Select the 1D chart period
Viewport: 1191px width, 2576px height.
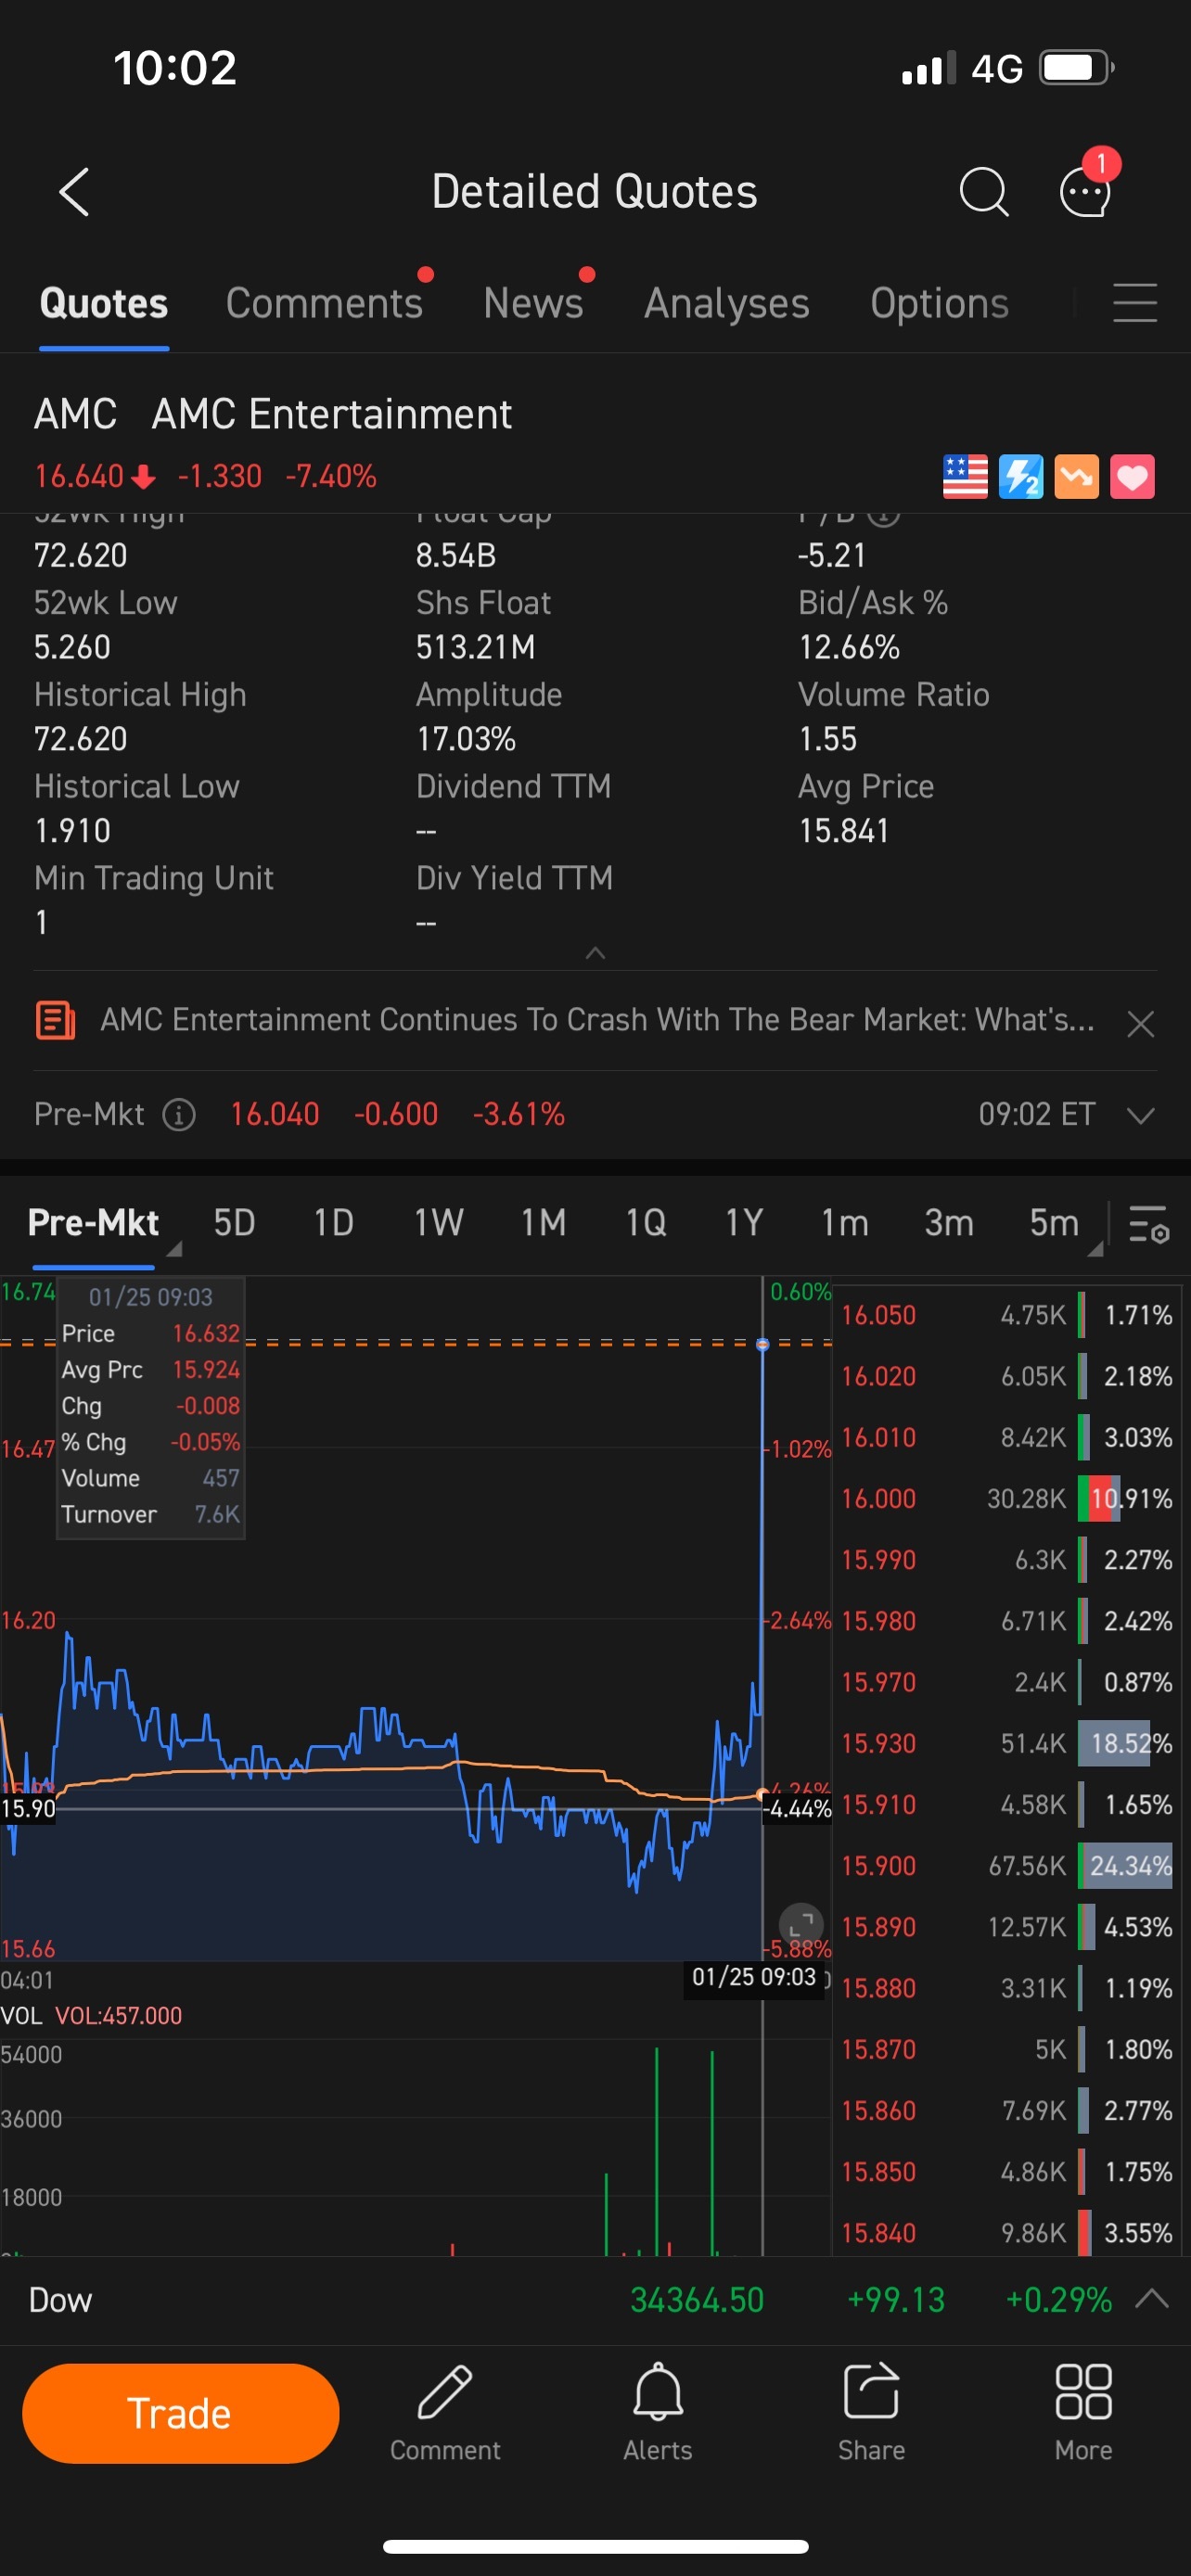[x=334, y=1223]
